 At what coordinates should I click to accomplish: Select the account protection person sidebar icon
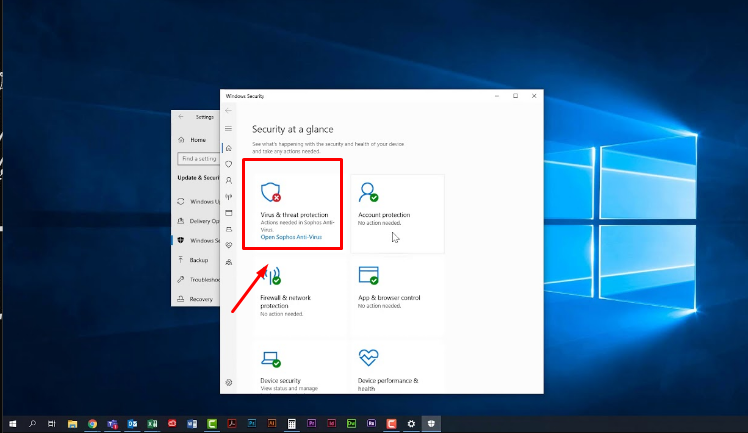point(229,180)
